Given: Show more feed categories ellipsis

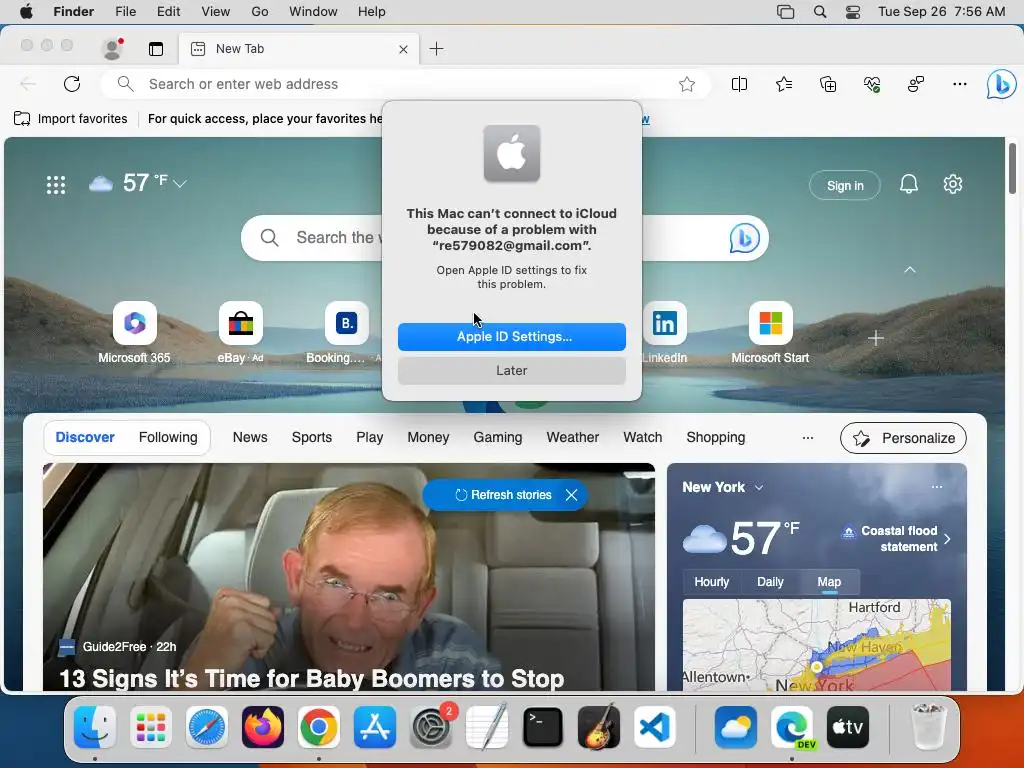Looking at the screenshot, I should click(808, 438).
